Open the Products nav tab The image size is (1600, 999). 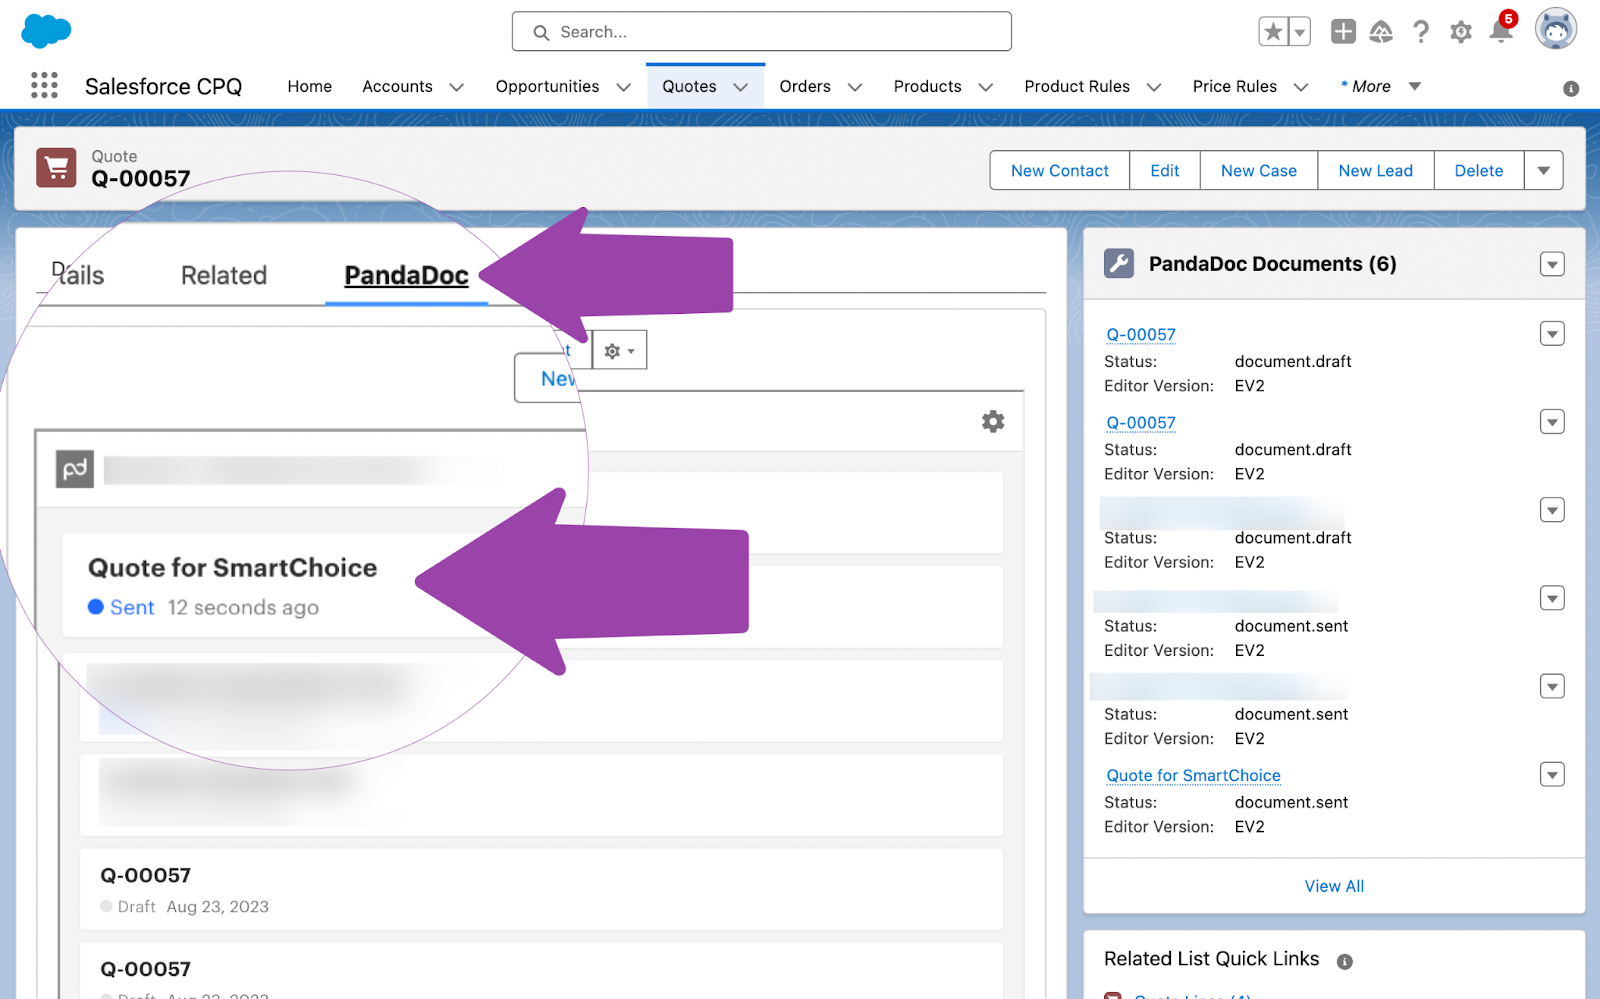pyautogui.click(x=927, y=86)
